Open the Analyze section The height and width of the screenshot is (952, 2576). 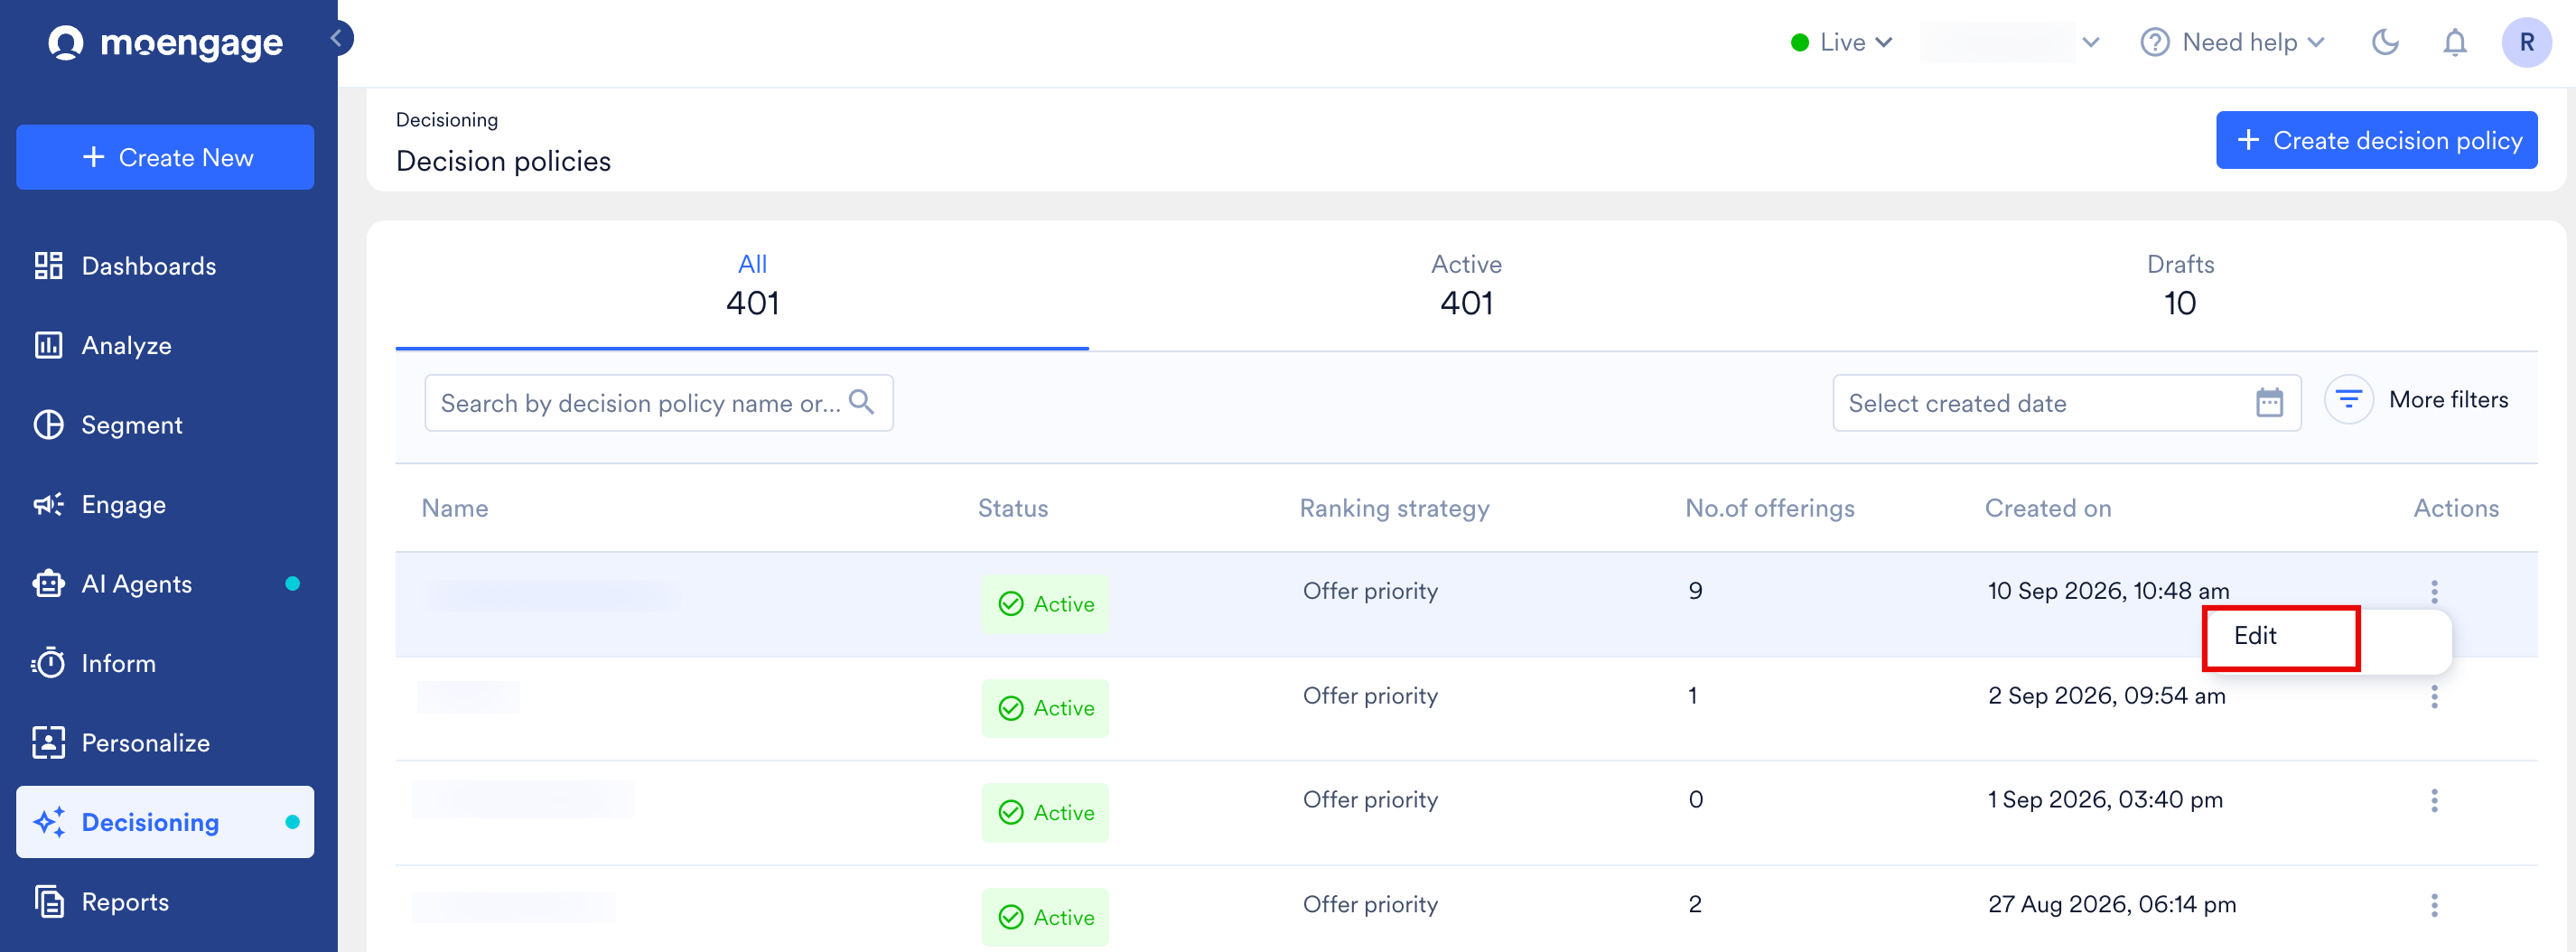coord(165,345)
